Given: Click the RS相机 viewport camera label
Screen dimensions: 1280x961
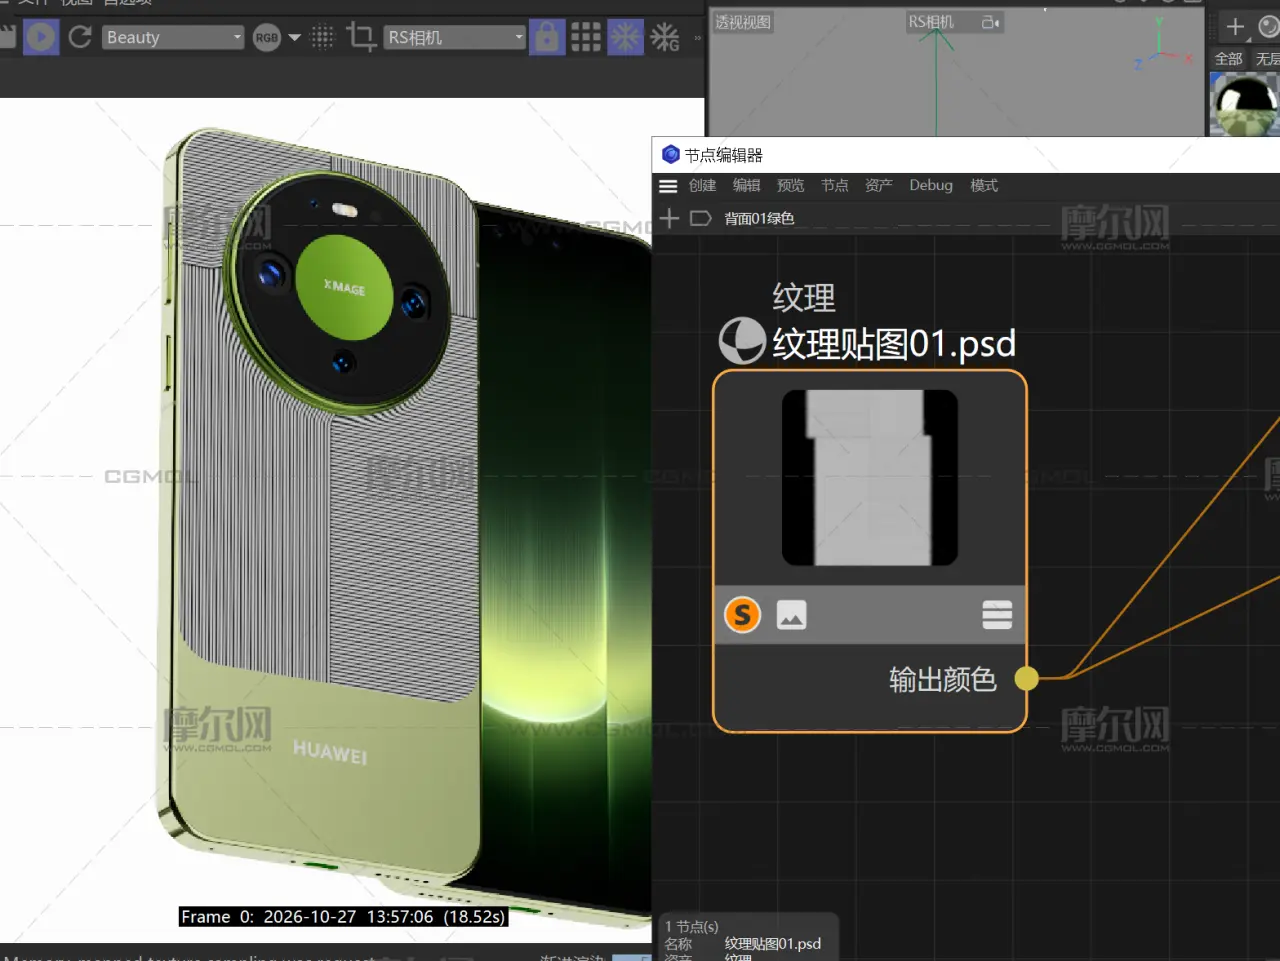Looking at the screenshot, I should click(x=930, y=22).
